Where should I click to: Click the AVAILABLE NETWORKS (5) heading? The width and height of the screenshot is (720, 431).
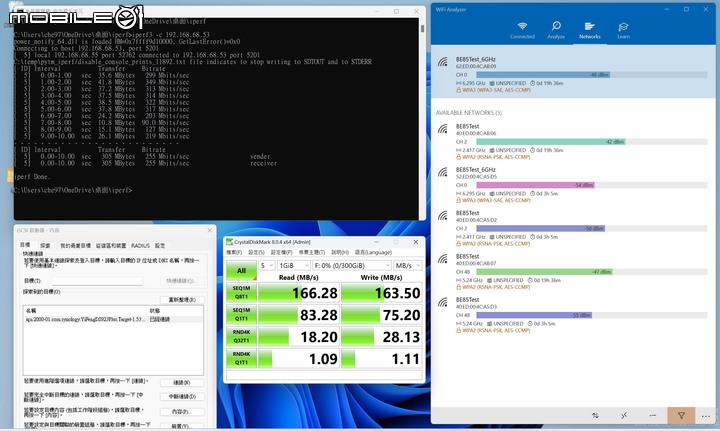pos(468,112)
